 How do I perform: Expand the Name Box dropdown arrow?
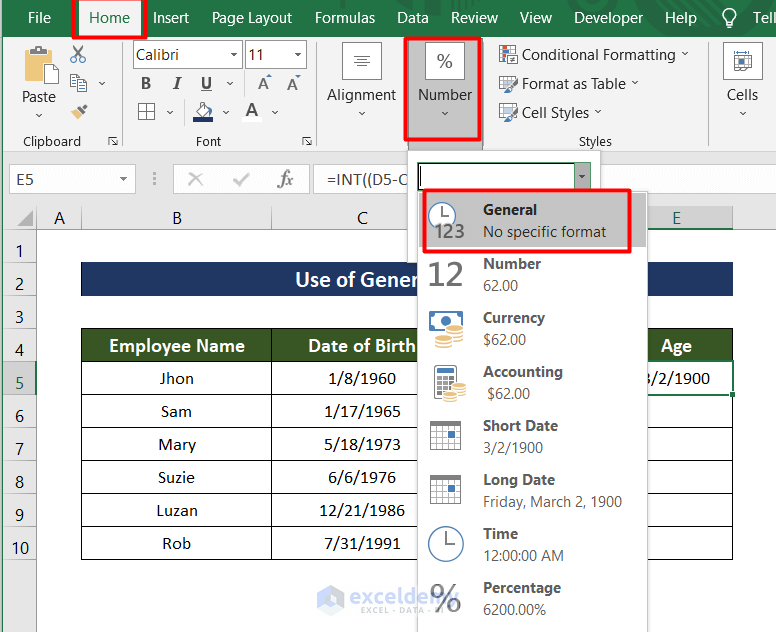[124, 180]
